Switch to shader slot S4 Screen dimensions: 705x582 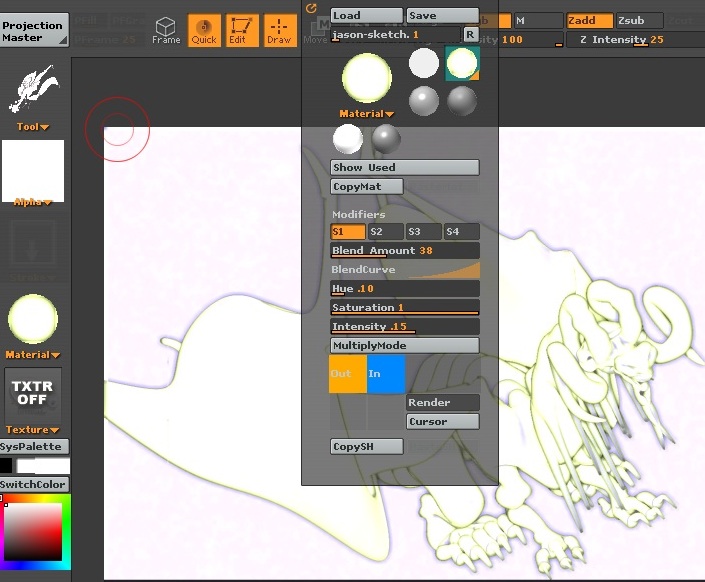click(462, 232)
